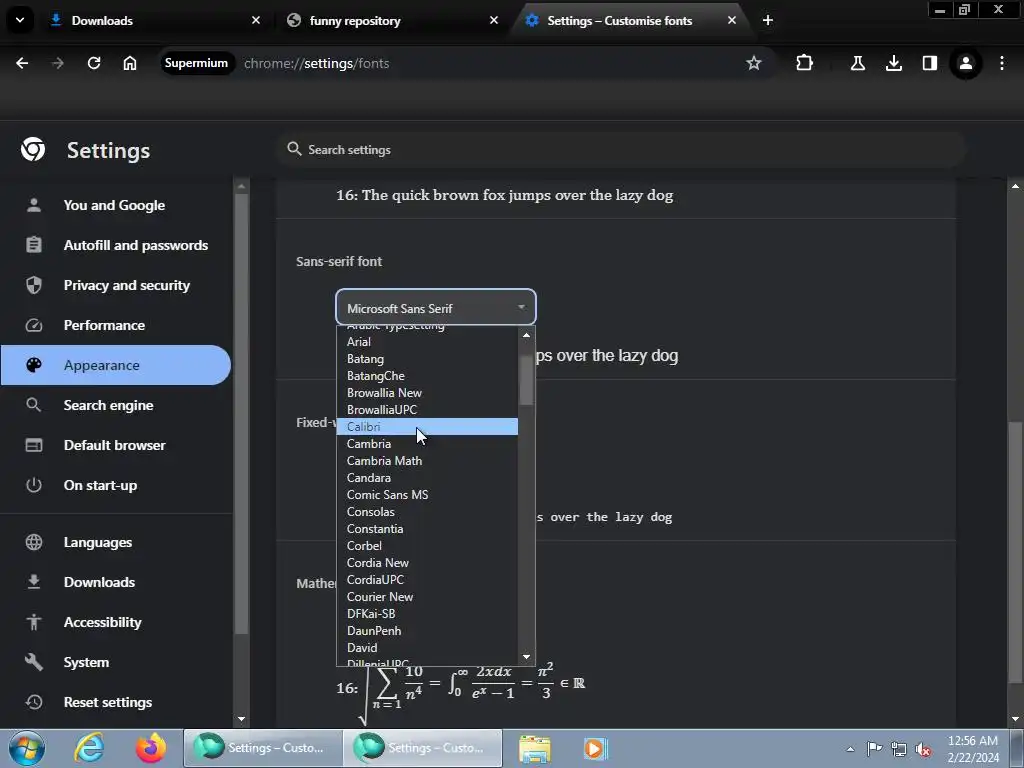Open the three-dot browser menu
The image size is (1024, 768).
1002,63
